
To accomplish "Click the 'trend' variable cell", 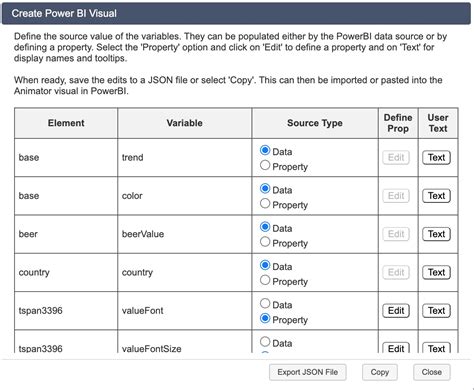I will pyautogui.click(x=185, y=157).
